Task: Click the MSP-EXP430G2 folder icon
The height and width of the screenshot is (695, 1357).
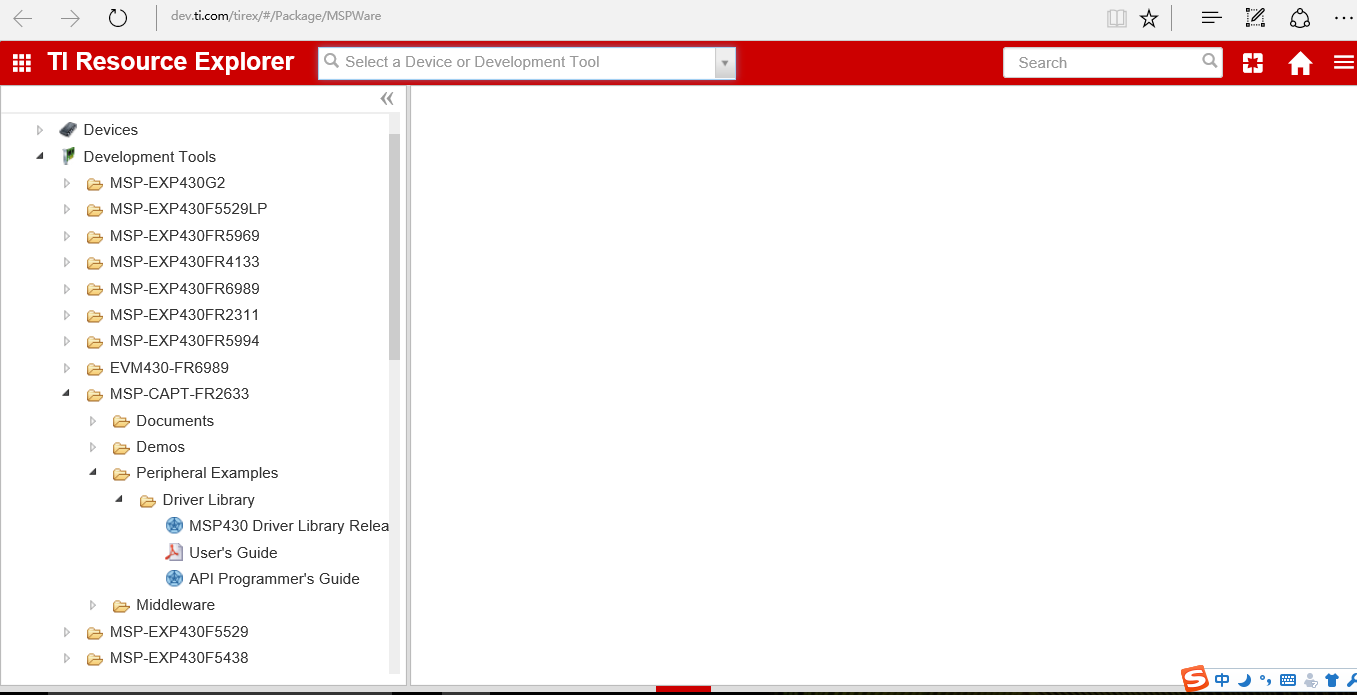Action: click(95, 183)
